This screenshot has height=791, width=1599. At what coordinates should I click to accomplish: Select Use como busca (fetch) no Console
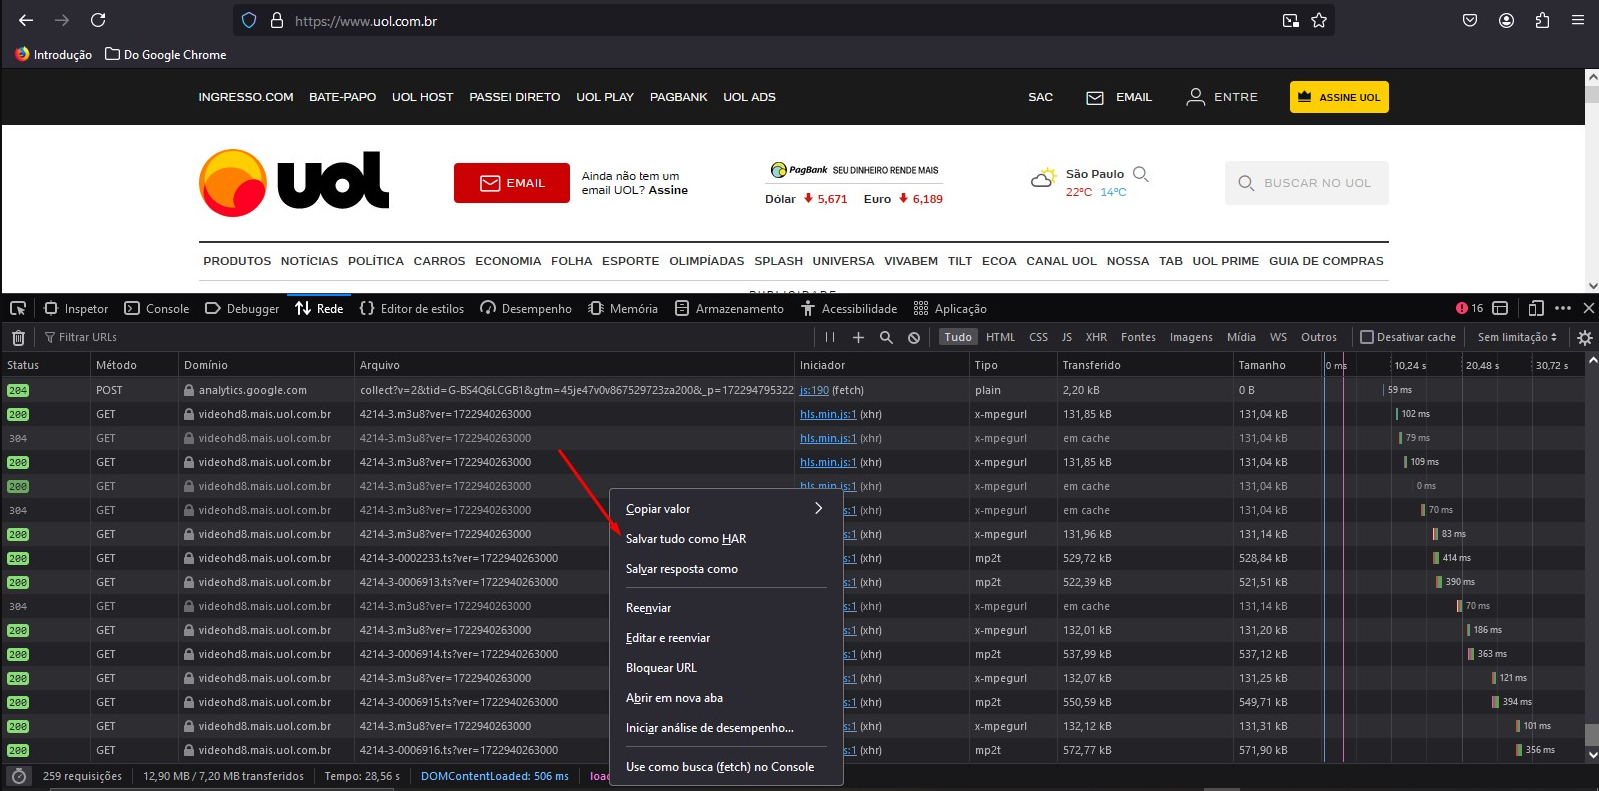(726, 767)
